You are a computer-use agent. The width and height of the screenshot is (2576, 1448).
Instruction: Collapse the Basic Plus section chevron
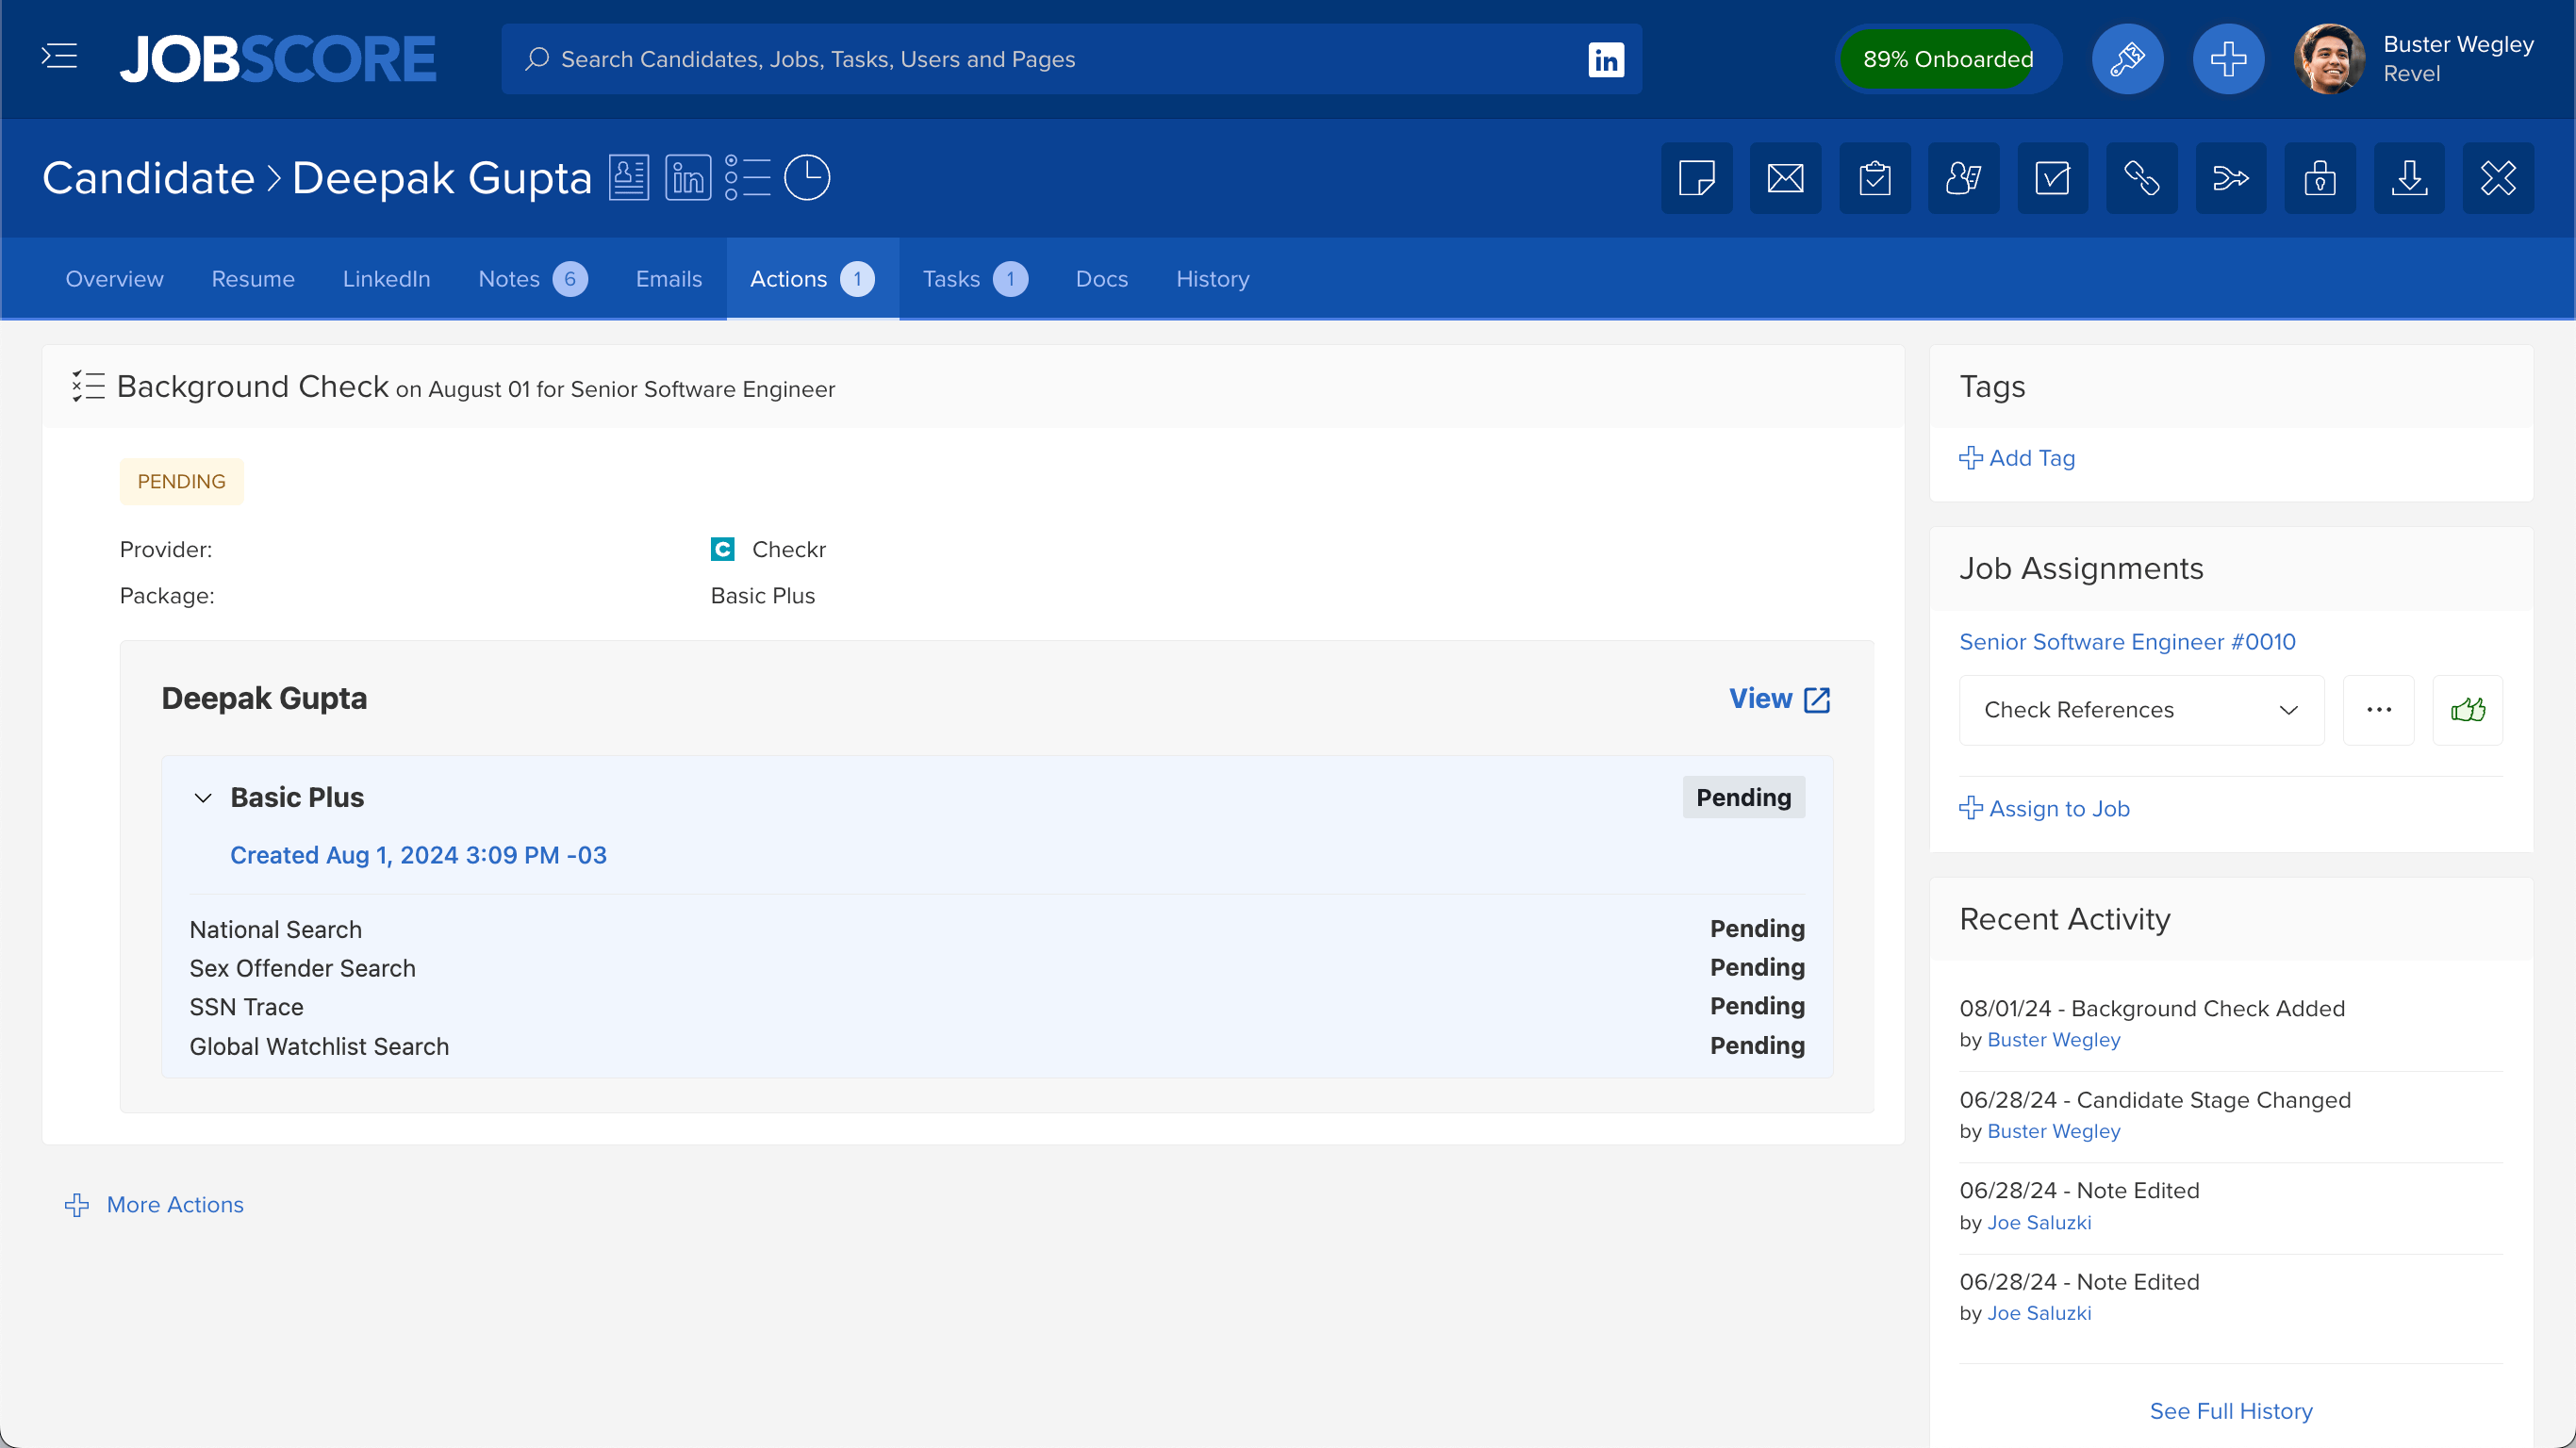pyautogui.click(x=203, y=798)
